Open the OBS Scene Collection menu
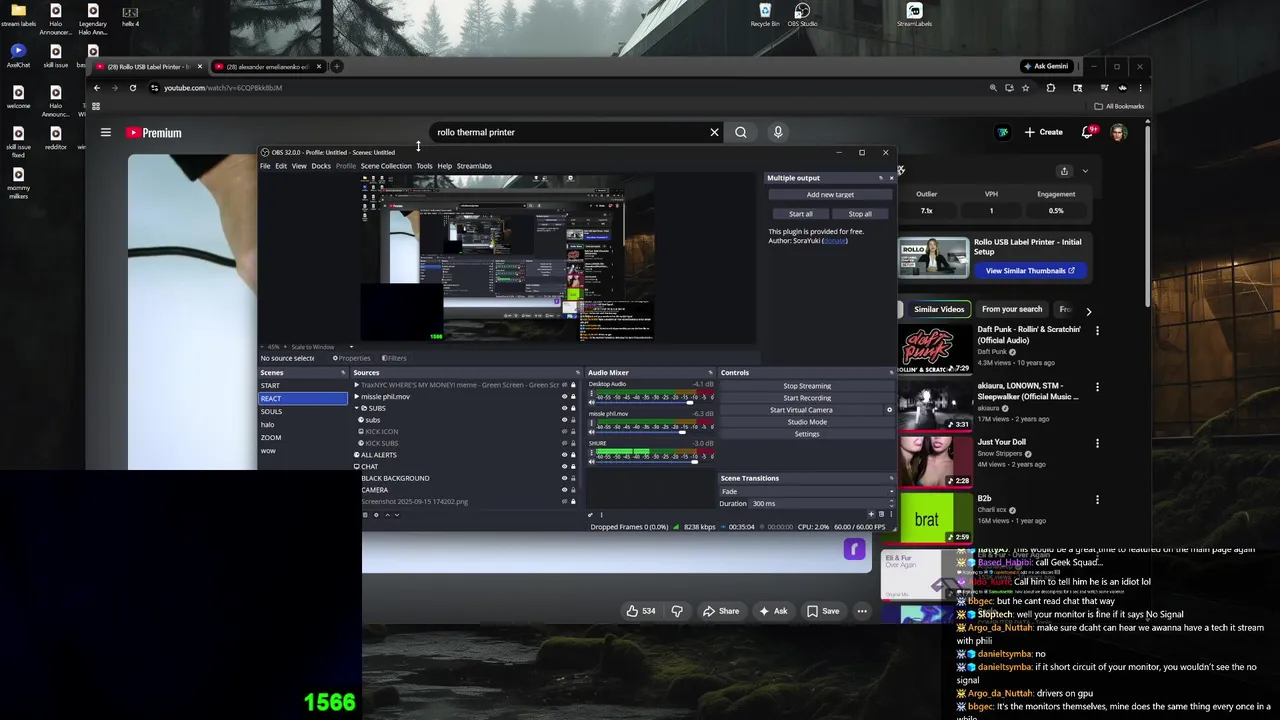1280x720 pixels. tap(386, 166)
